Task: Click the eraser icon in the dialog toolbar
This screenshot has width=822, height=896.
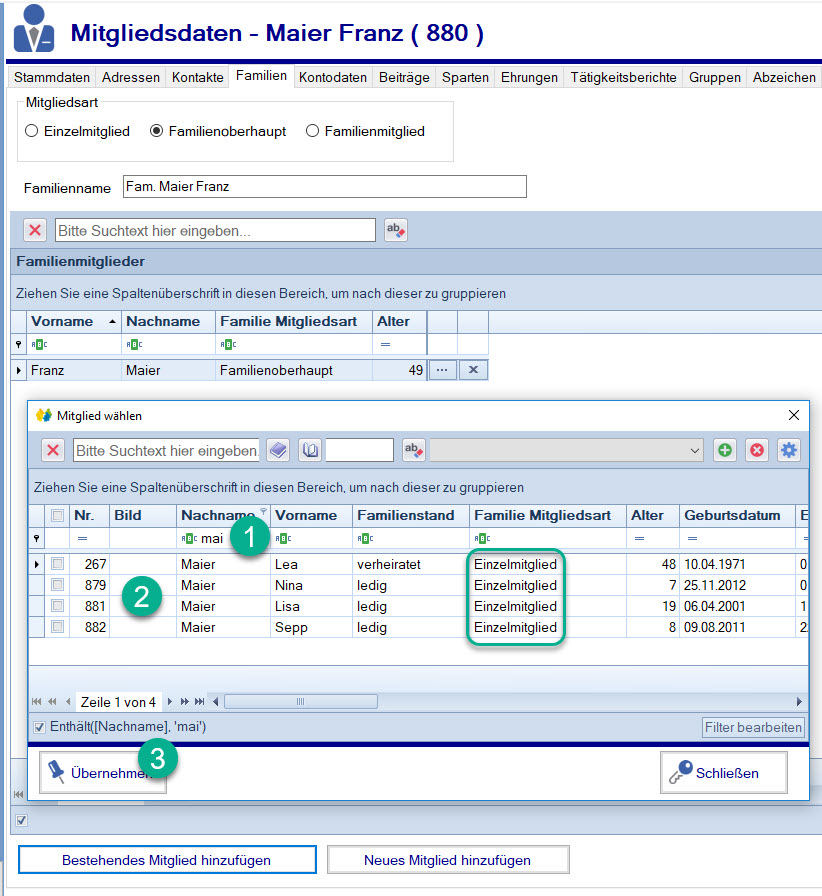Action: [278, 450]
